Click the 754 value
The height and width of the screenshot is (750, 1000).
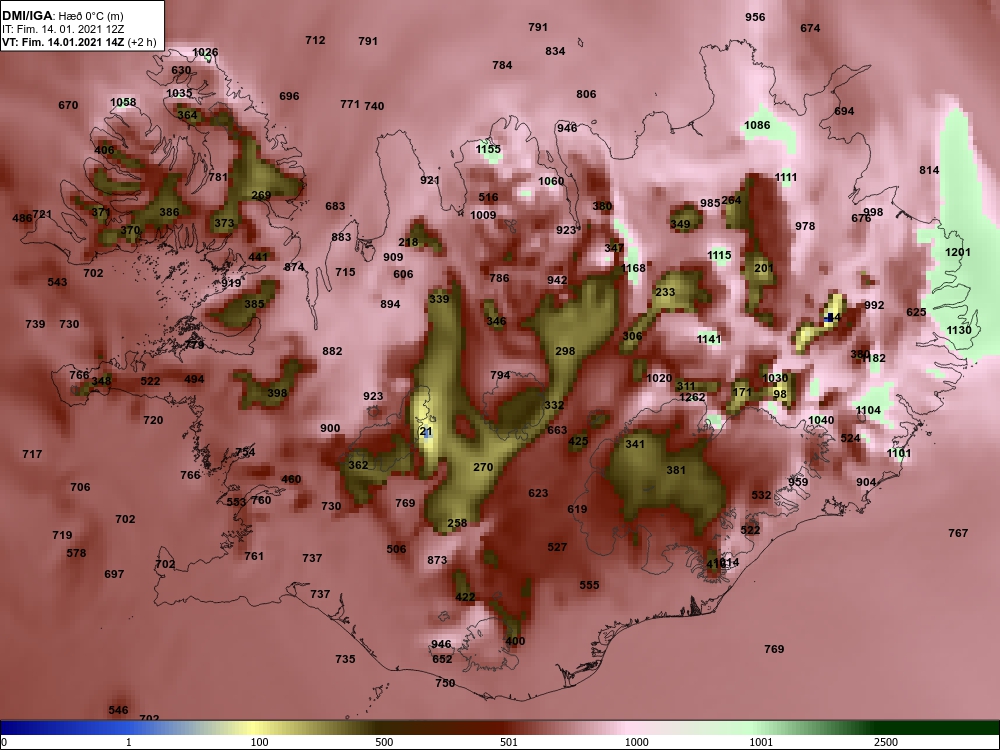(245, 452)
